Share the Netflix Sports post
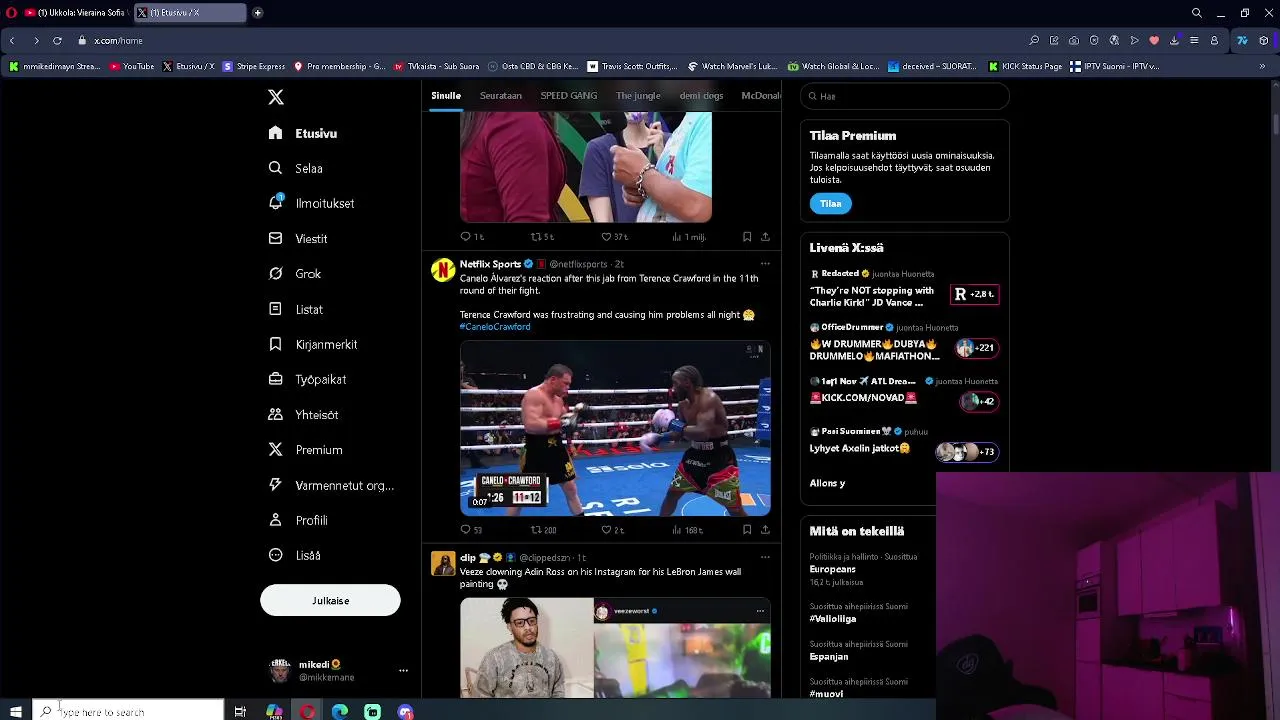The height and width of the screenshot is (720, 1280). 765,530
